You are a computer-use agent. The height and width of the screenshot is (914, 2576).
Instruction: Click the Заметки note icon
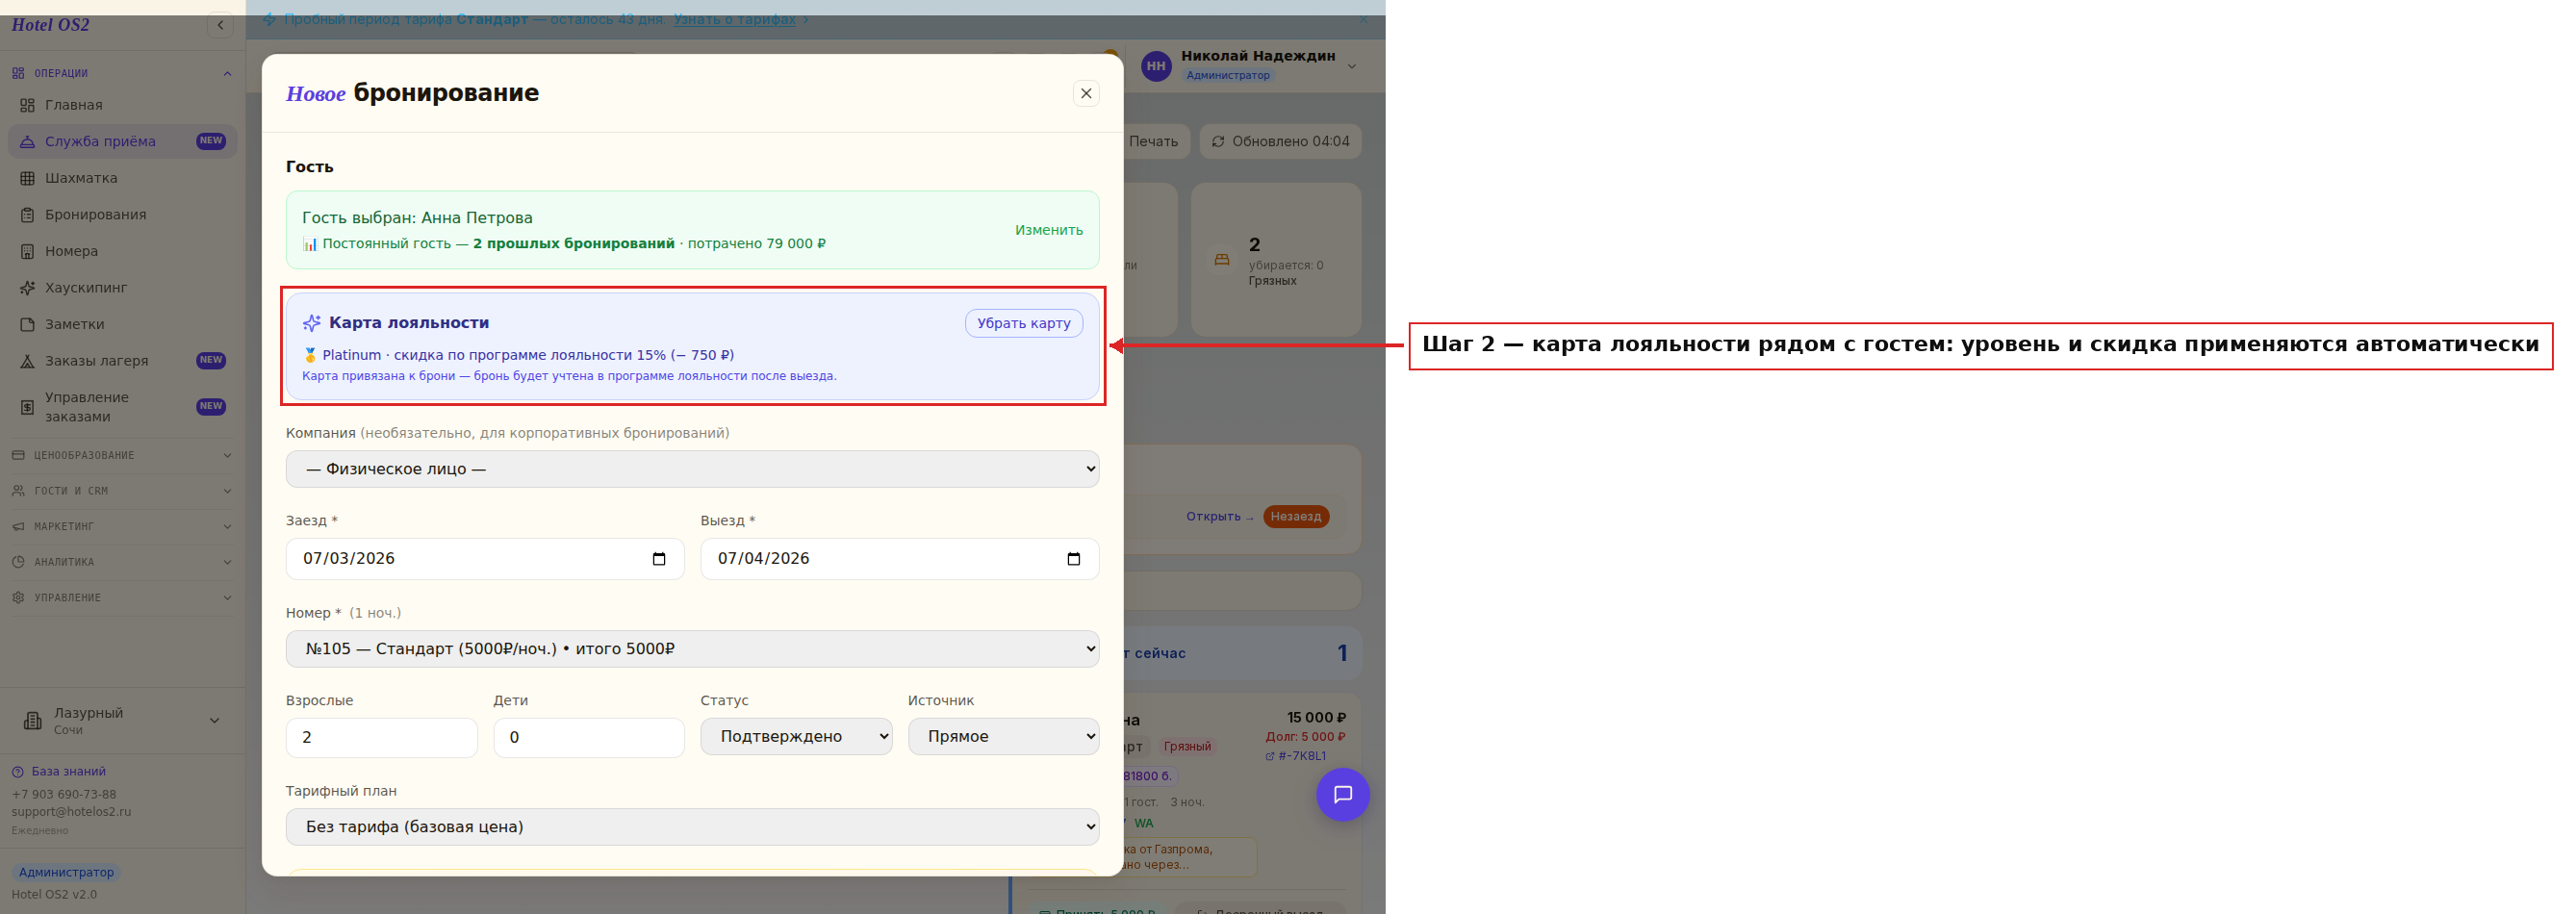pos(27,324)
